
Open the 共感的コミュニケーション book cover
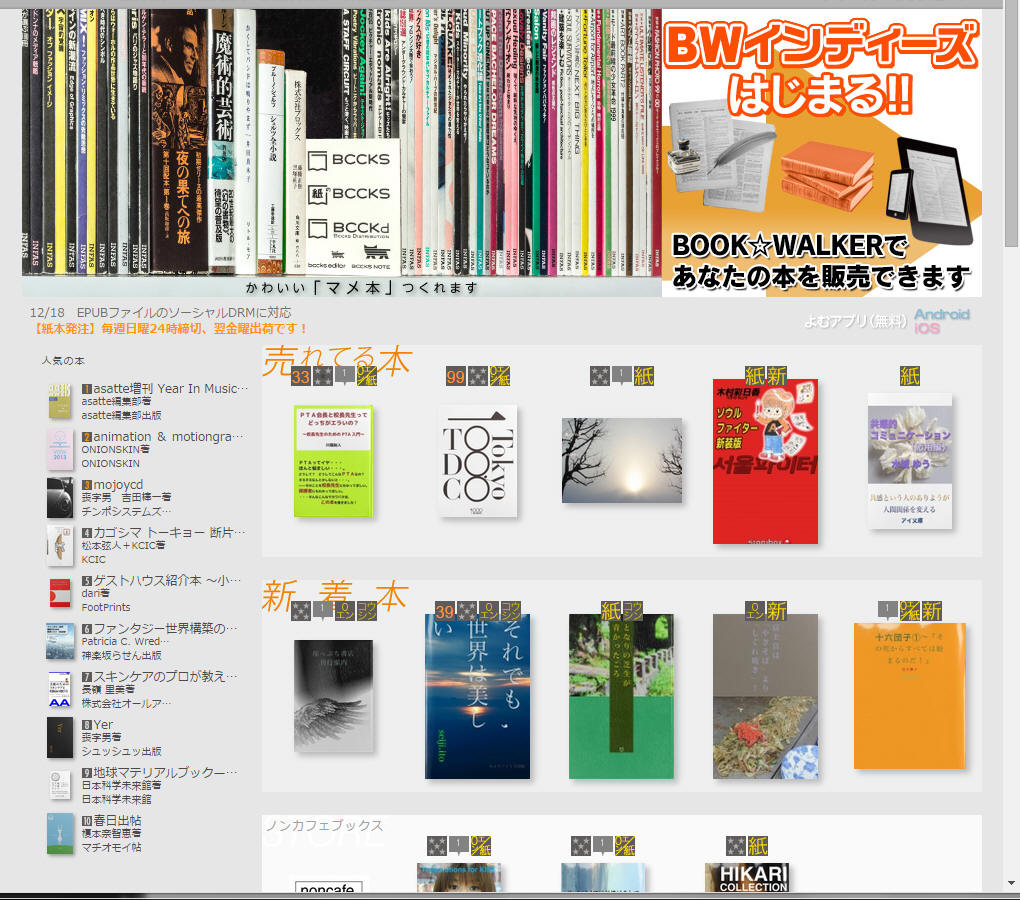tap(909, 461)
